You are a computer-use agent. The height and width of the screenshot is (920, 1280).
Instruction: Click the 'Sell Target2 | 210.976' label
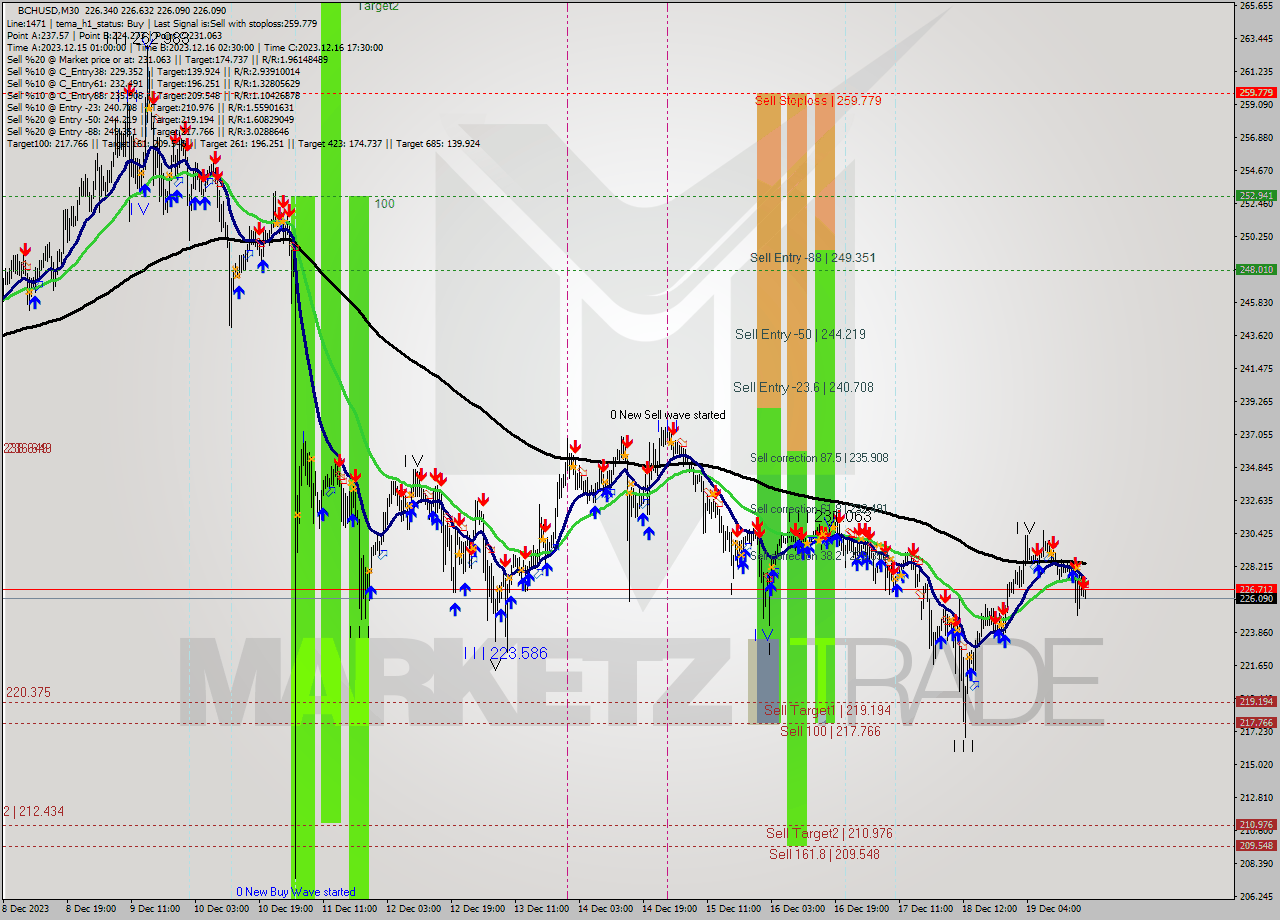[x=829, y=833]
